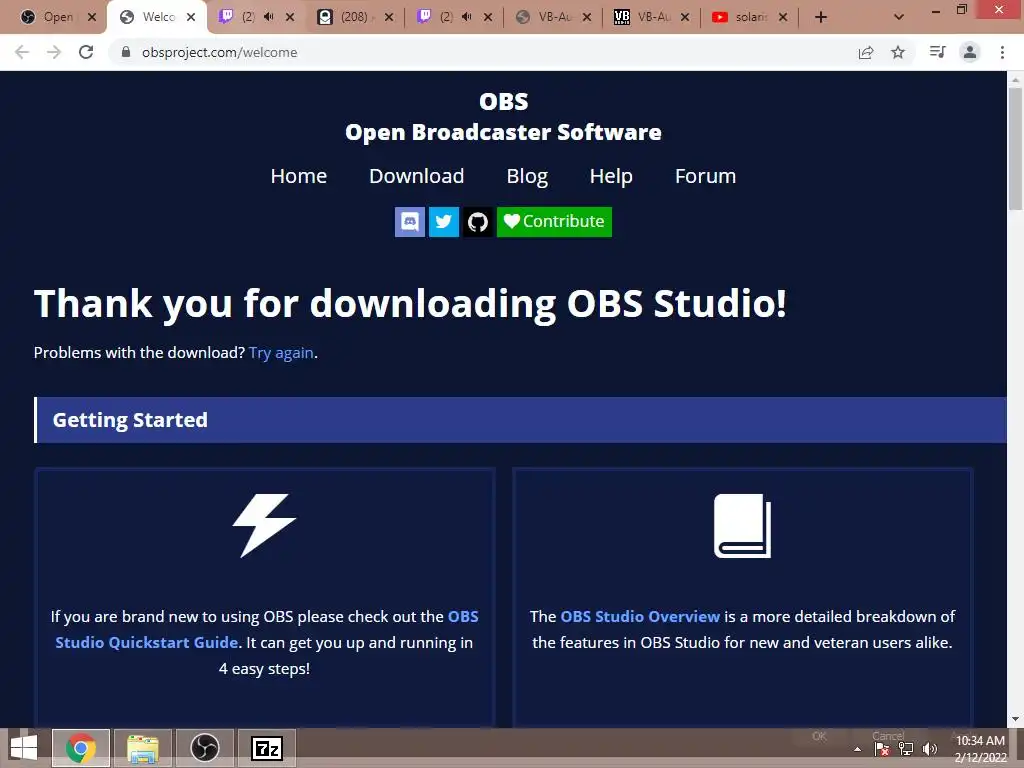Open the Discord icon link
The width and height of the screenshot is (1024, 768).
point(409,222)
